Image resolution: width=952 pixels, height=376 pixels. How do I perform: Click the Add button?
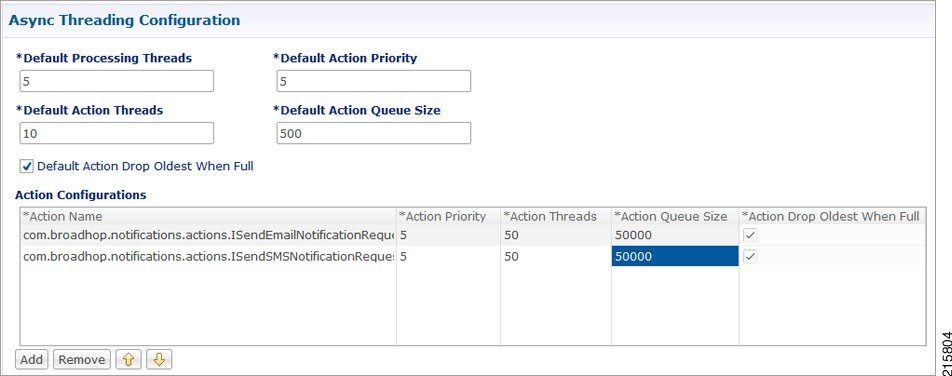(x=32, y=360)
